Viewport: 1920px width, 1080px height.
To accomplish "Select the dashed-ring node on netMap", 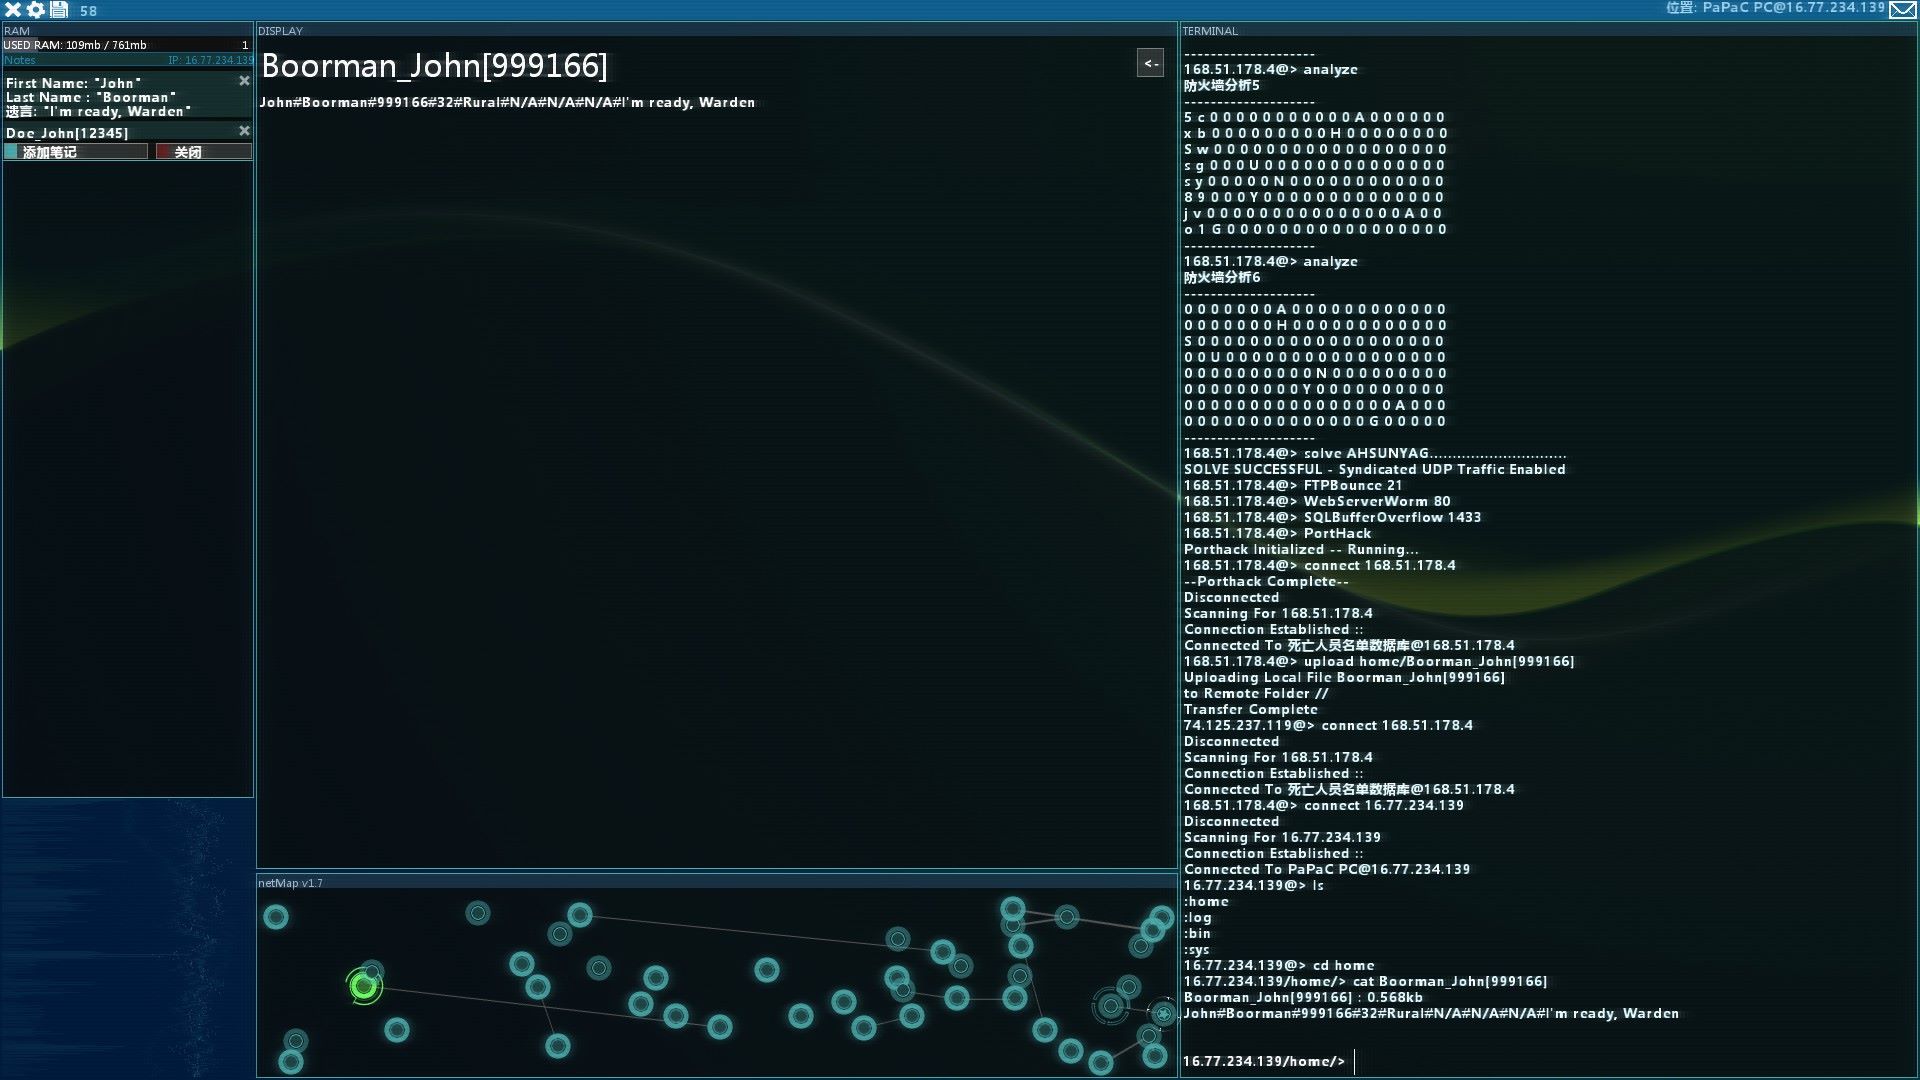I will [x=1110, y=1006].
